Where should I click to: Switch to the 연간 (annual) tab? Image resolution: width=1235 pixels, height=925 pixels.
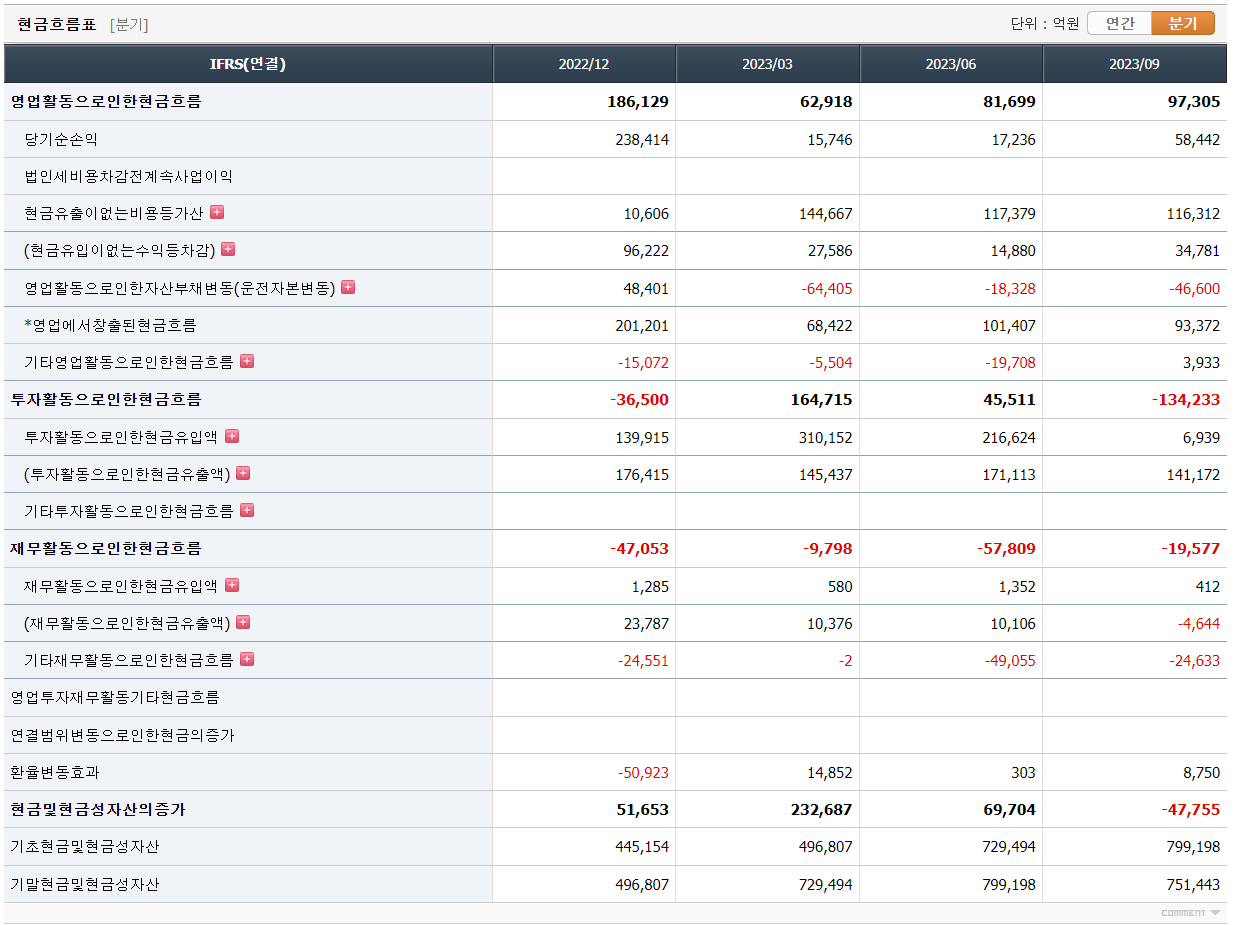coord(1119,23)
